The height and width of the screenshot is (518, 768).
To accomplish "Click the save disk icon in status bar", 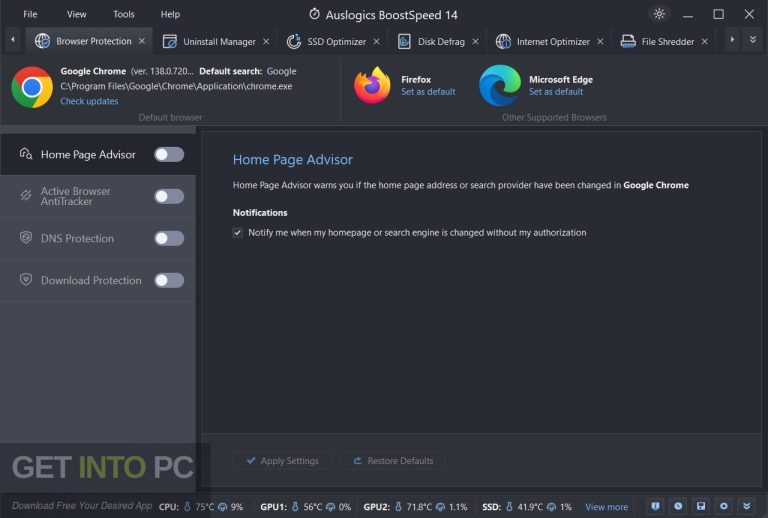I will pos(701,506).
